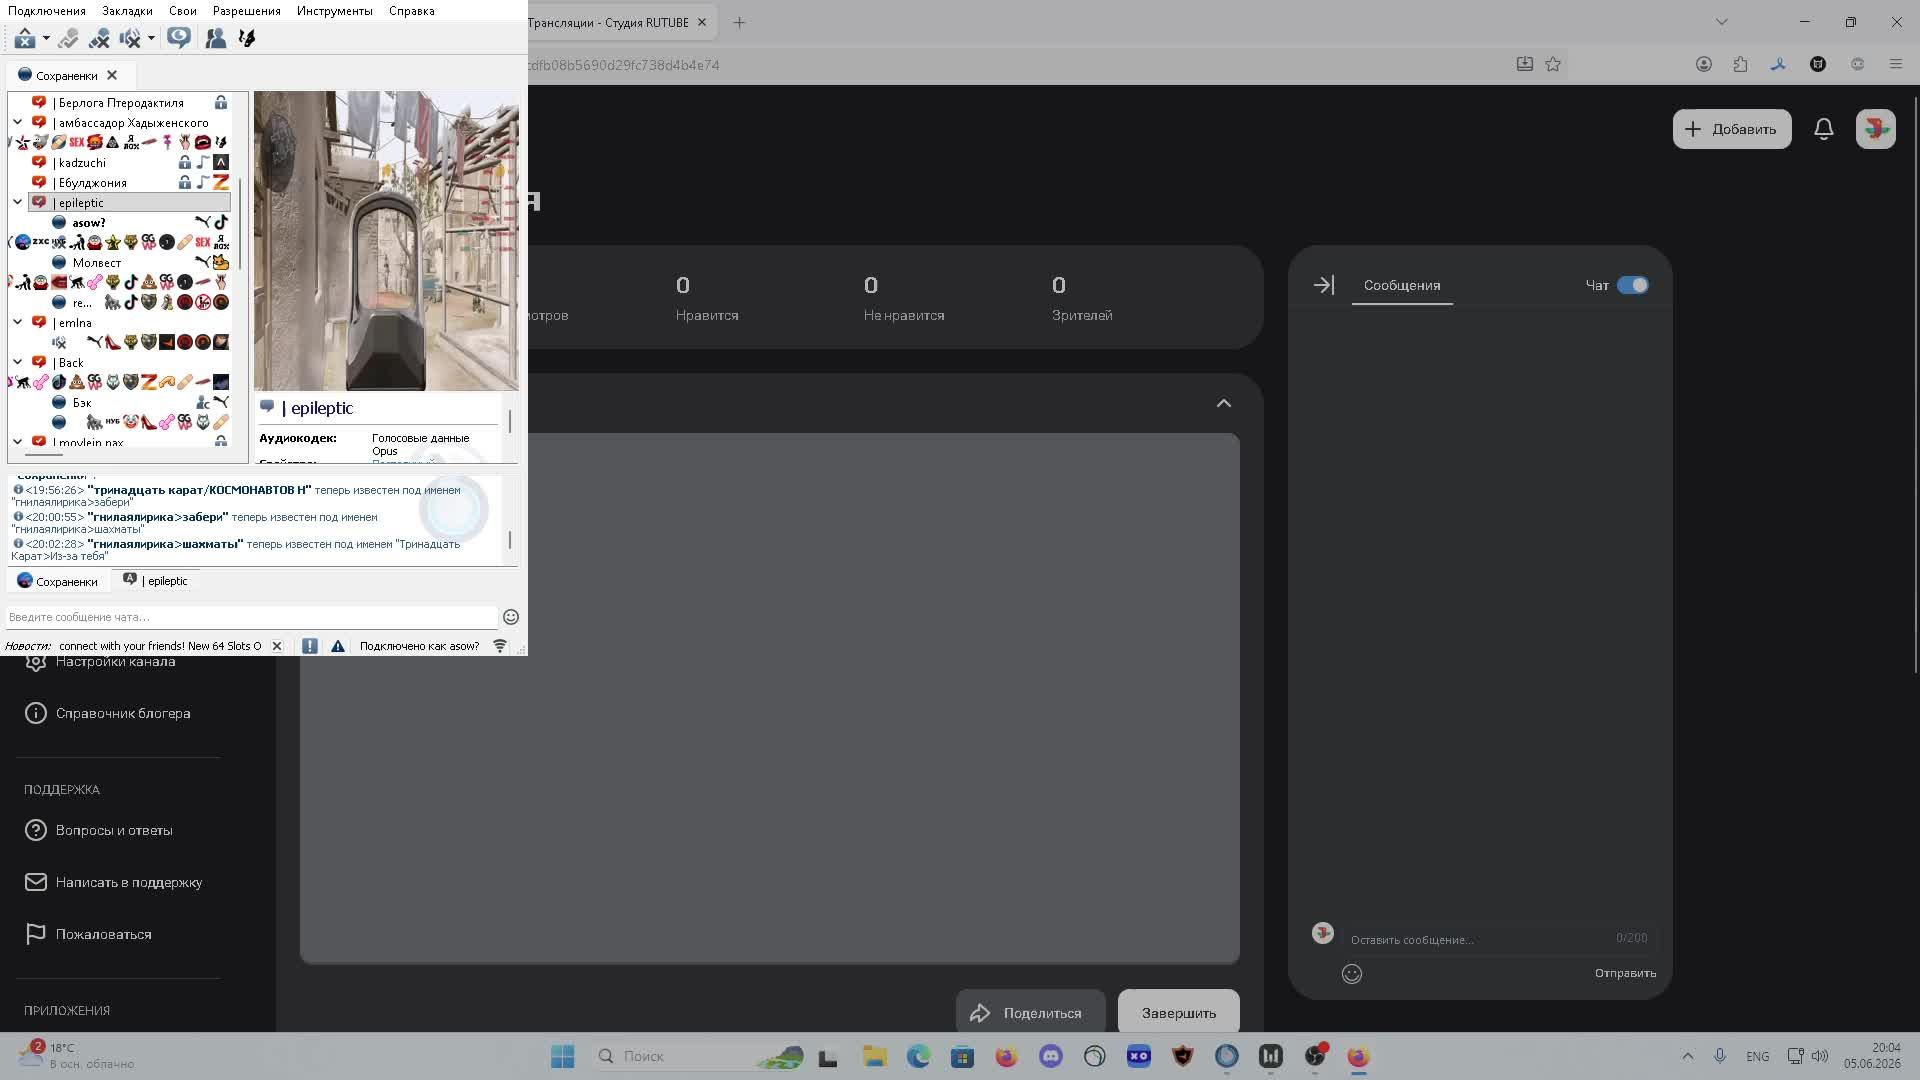Click Пожаловаться in the sidebar
Image resolution: width=1920 pixels, height=1080 pixels.
(x=89, y=934)
